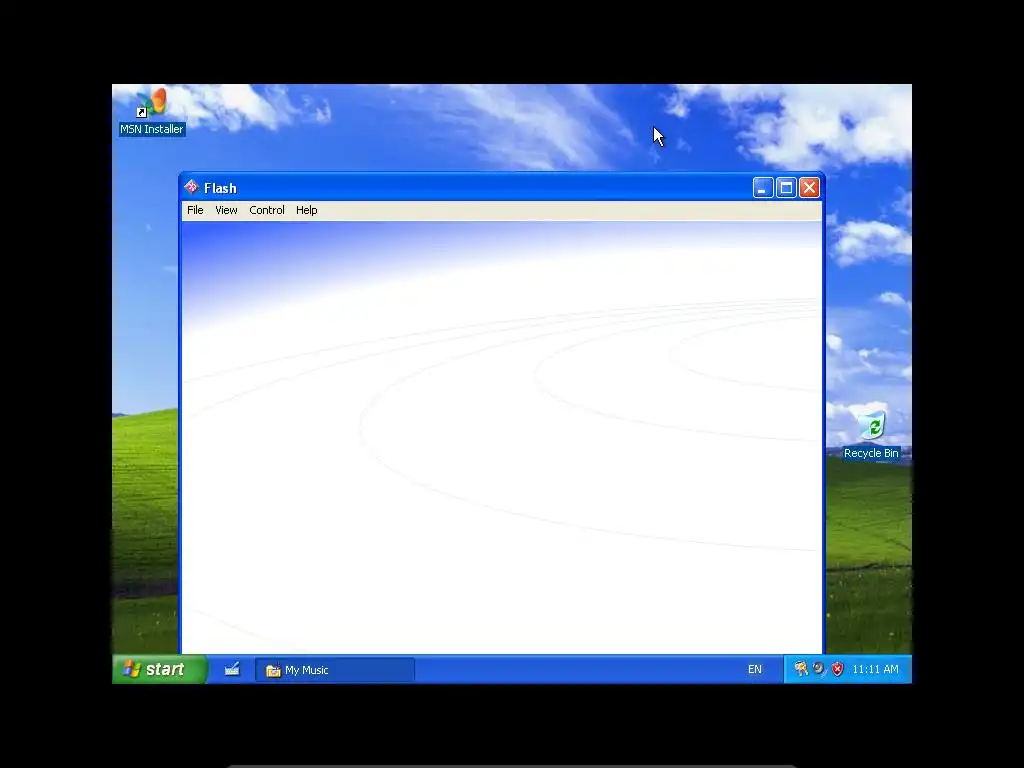Screen dimensions: 1024x768
Task: Click the EN language bar indicator
Action: 754,669
